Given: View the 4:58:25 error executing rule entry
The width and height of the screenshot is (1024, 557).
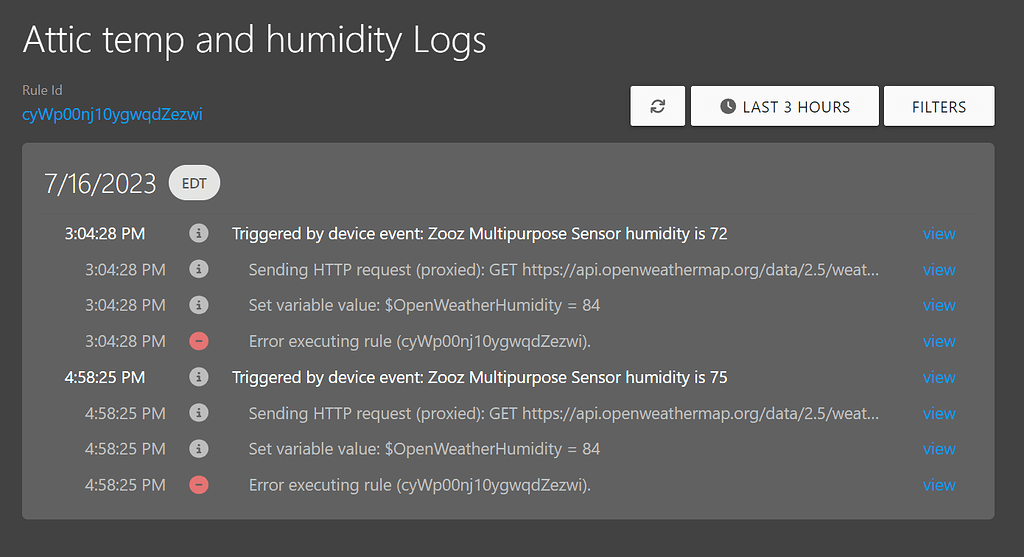Looking at the screenshot, I should (938, 485).
